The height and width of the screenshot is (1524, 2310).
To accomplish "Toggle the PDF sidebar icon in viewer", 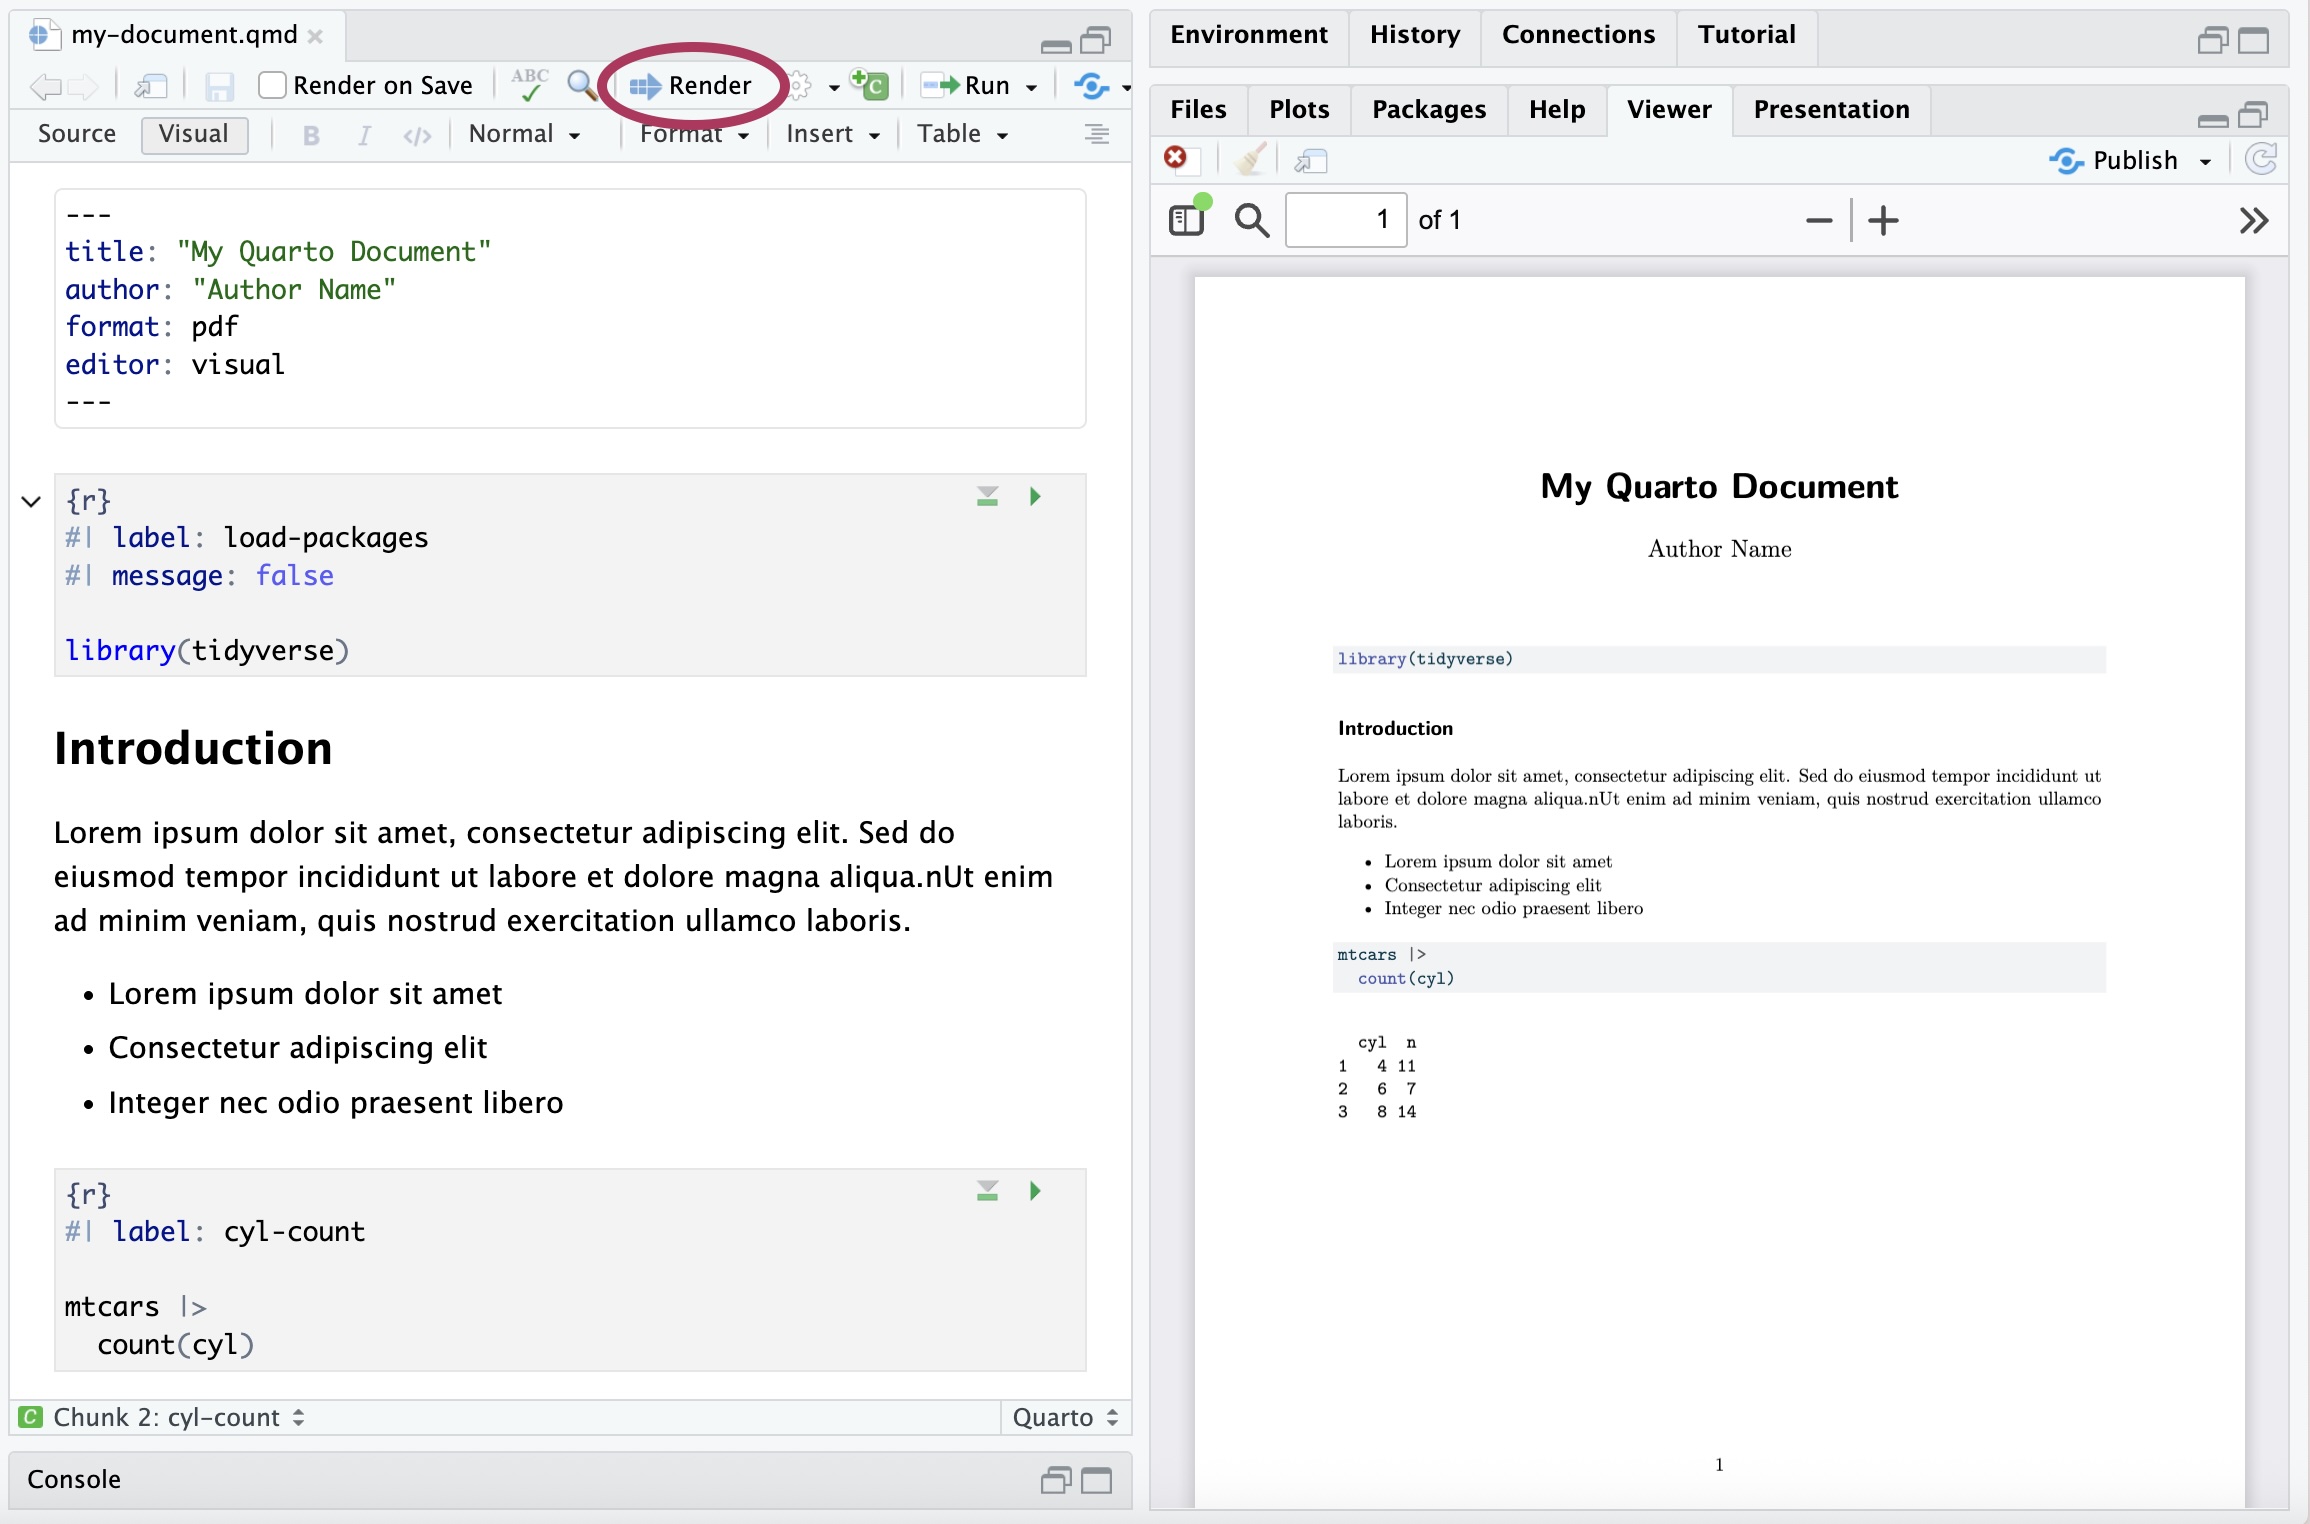I will [1188, 219].
